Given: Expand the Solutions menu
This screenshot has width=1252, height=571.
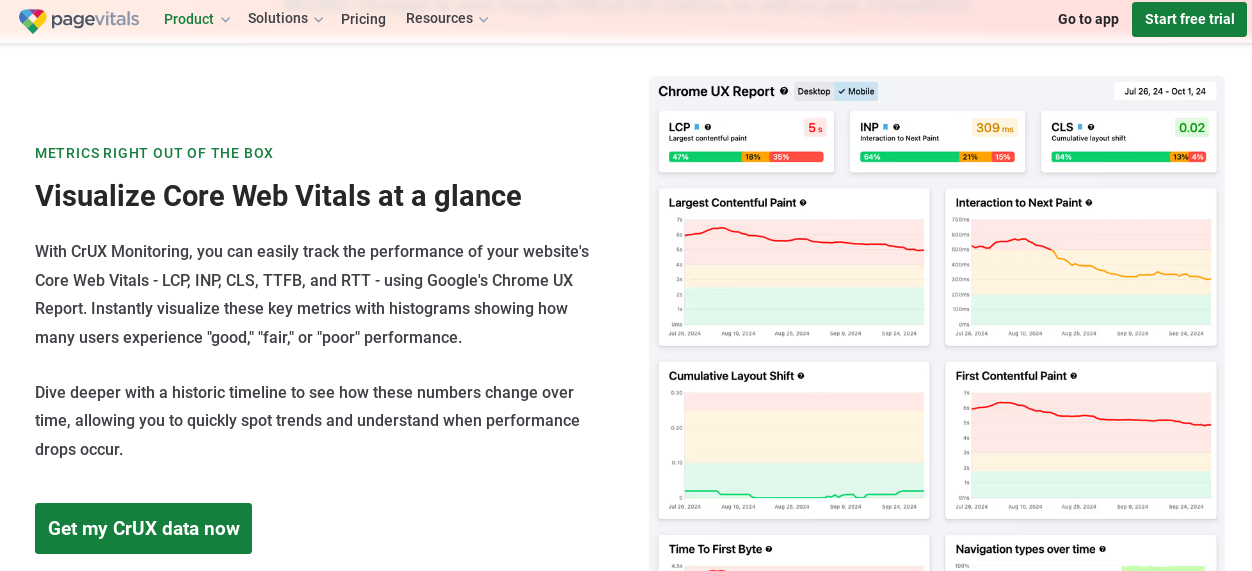Looking at the screenshot, I should click(x=286, y=19).
